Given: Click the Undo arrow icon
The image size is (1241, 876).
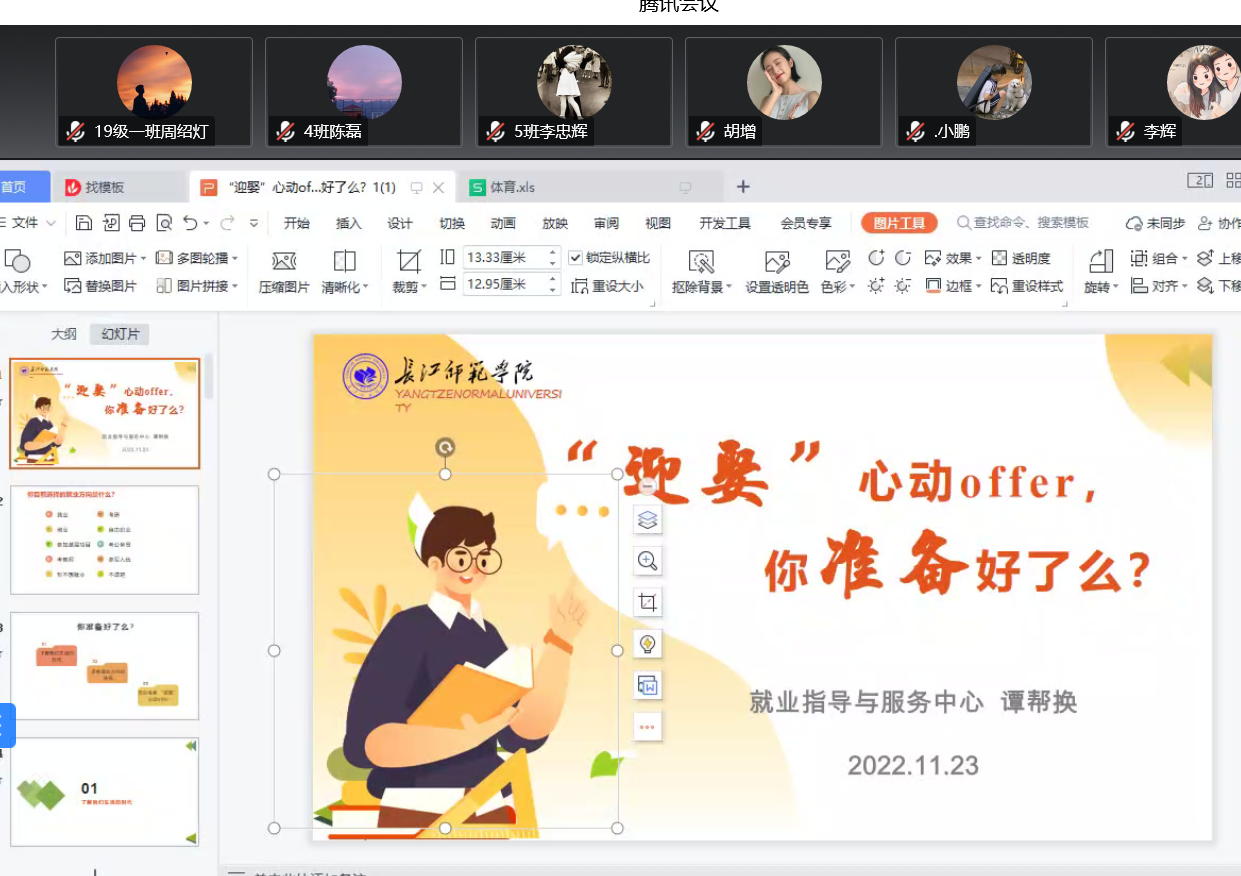Looking at the screenshot, I should (x=190, y=223).
